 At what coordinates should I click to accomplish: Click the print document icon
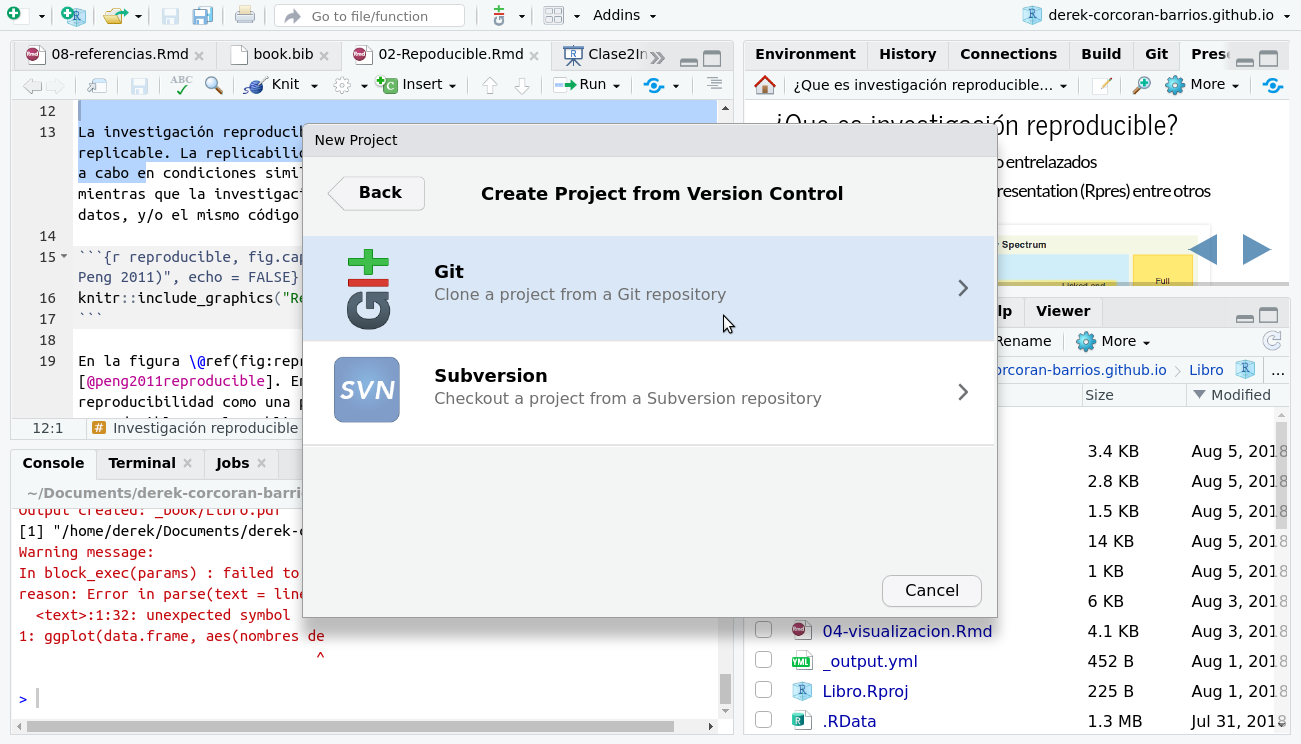(x=245, y=16)
